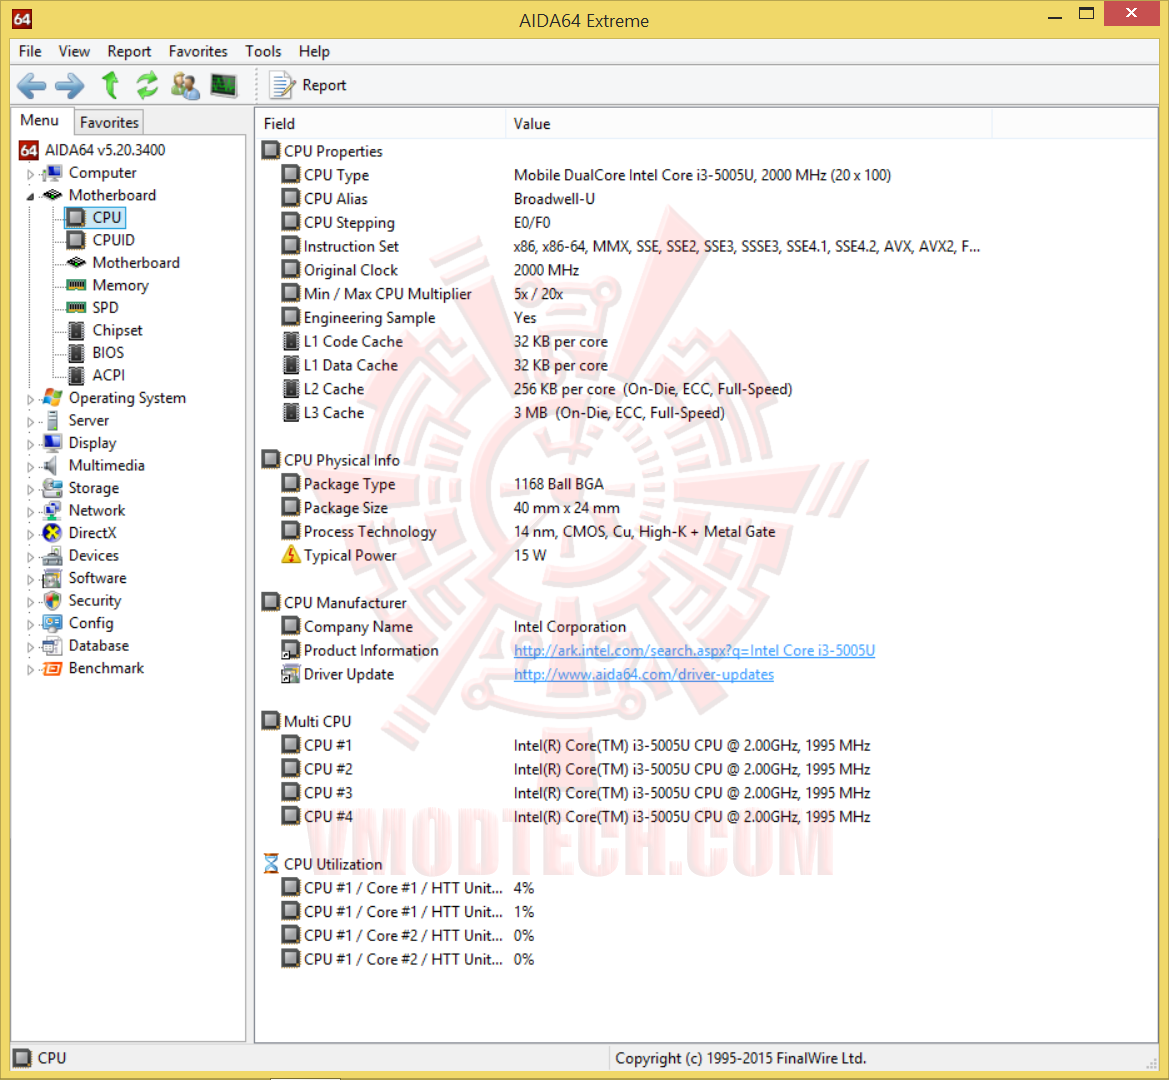Click the Field column header
This screenshot has height=1080, width=1169.
coord(381,124)
